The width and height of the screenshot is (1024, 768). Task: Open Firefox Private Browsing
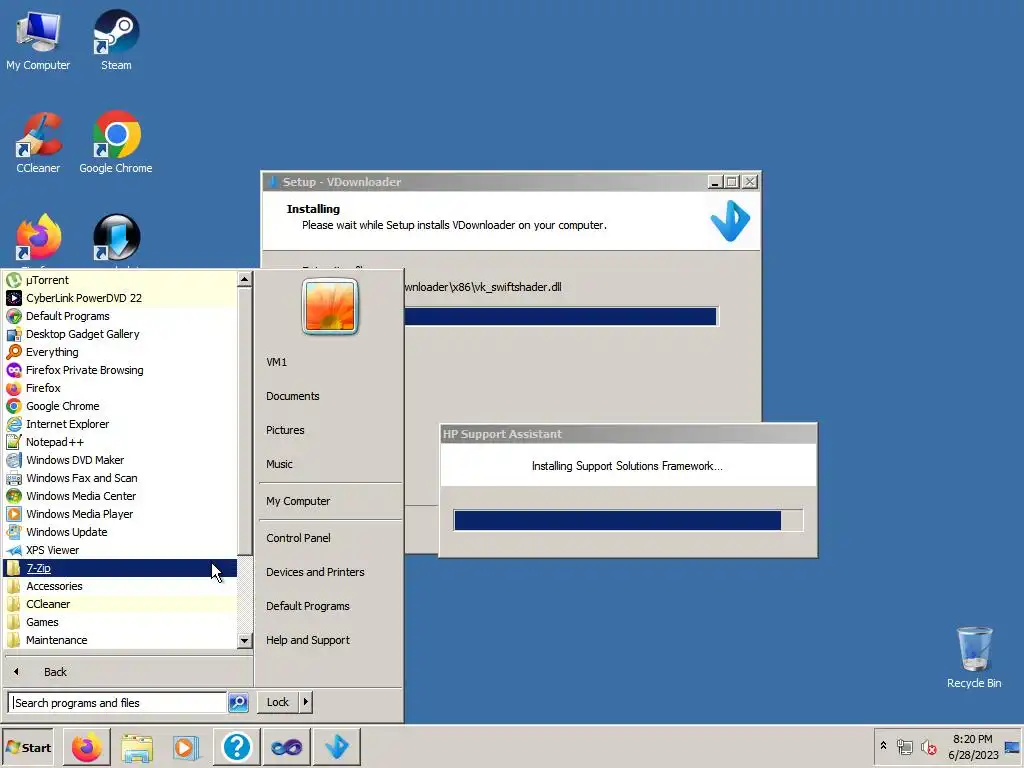121,370
